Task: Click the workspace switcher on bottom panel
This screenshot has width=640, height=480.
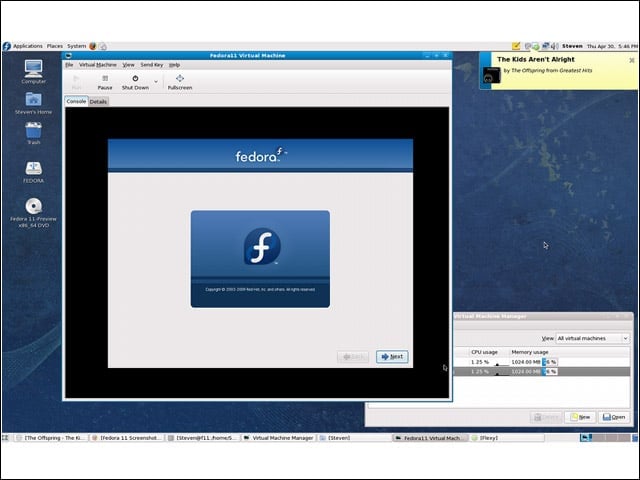Action: click(605, 438)
